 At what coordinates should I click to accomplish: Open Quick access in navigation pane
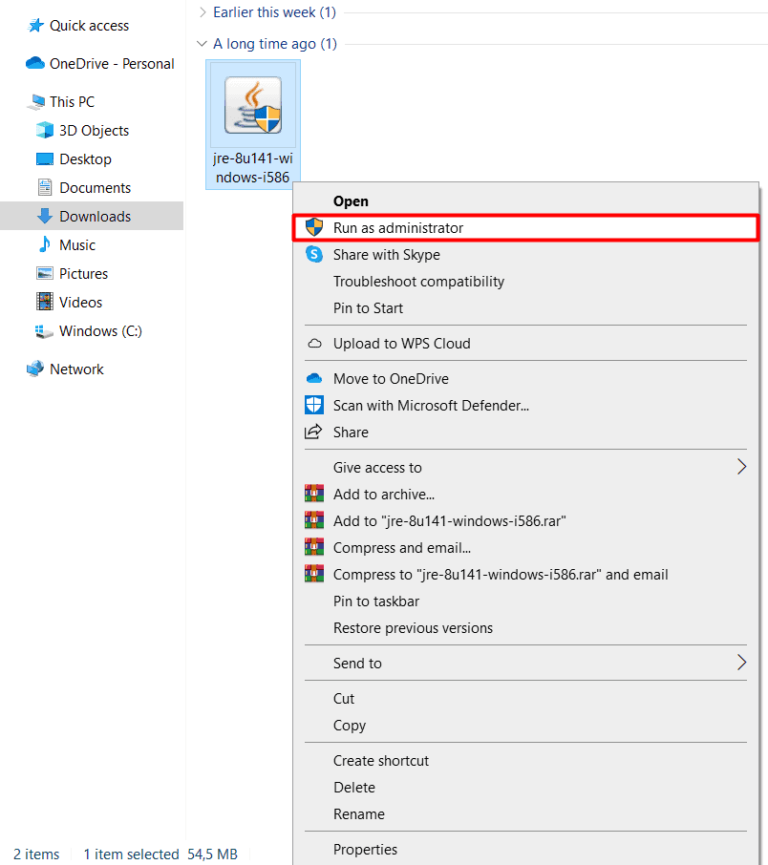coord(89,25)
